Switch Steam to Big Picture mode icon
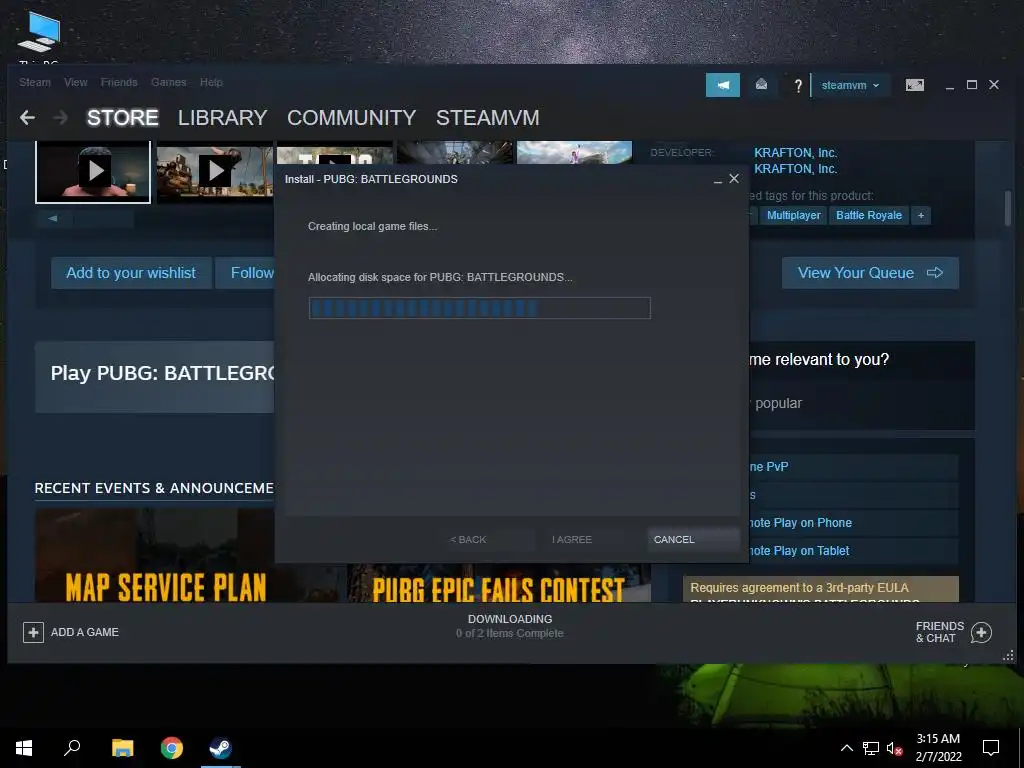Image resolution: width=1024 pixels, height=768 pixels. (914, 86)
